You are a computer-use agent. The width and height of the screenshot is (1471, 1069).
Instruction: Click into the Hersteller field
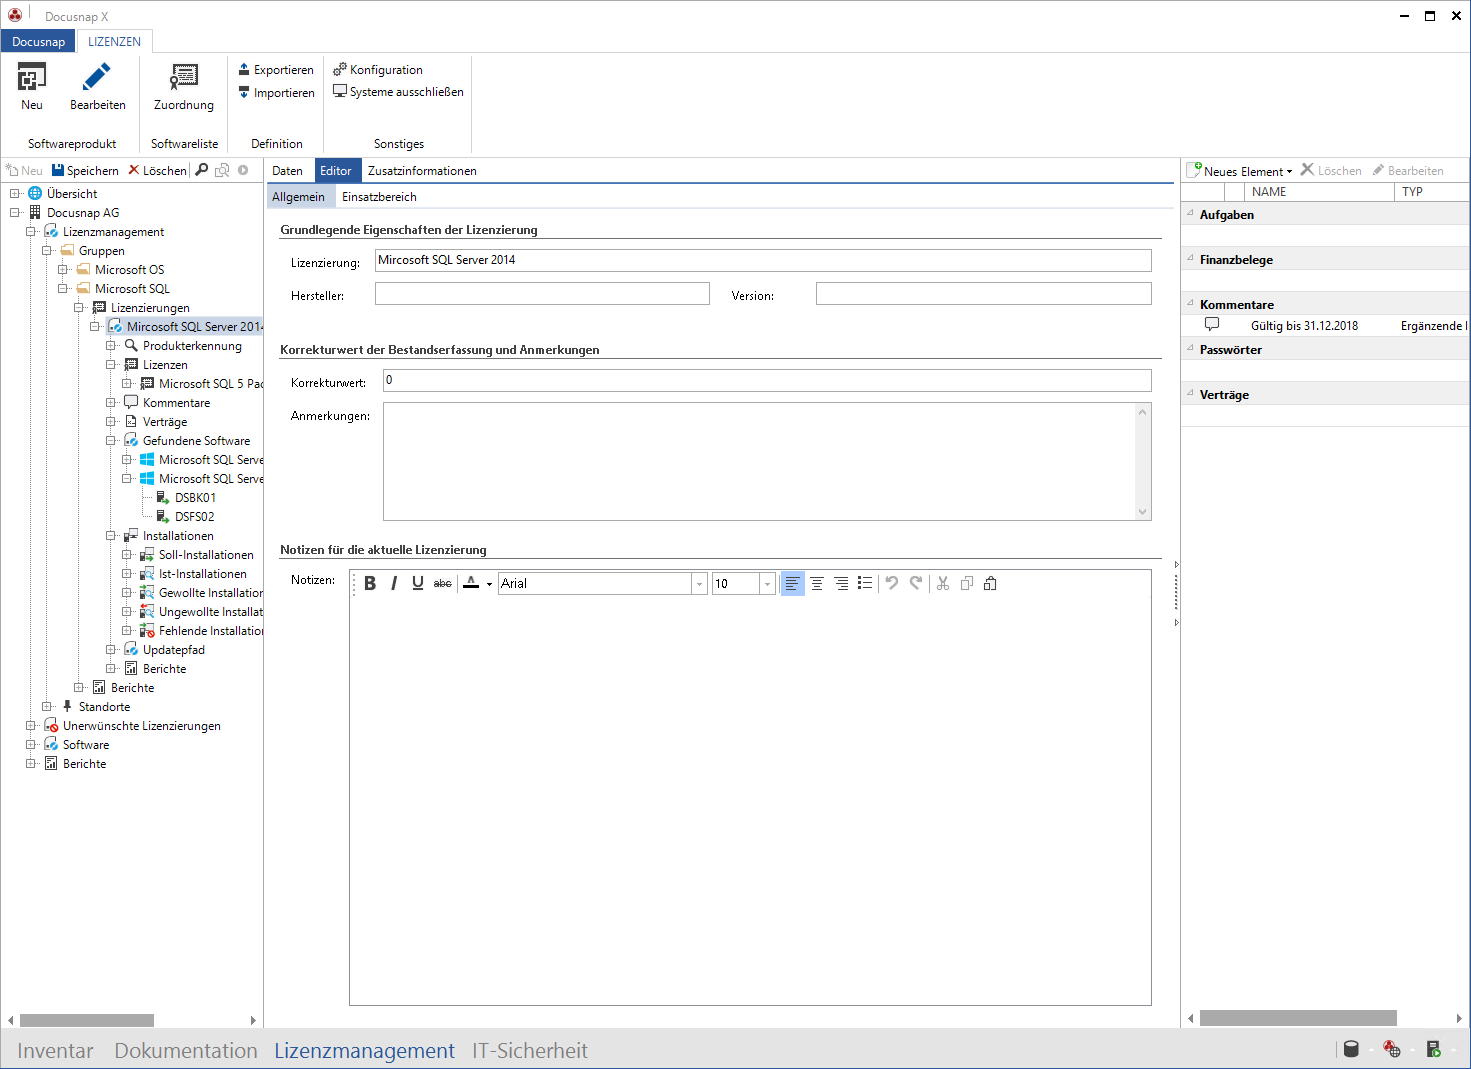pos(542,293)
